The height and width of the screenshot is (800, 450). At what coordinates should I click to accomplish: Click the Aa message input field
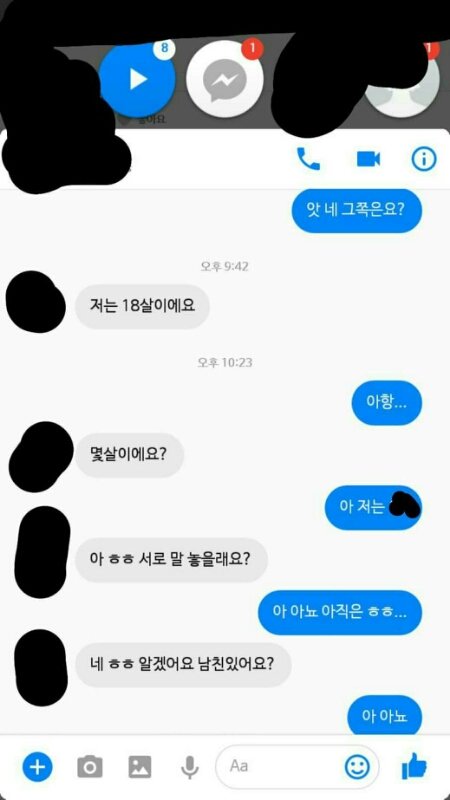(x=297, y=766)
